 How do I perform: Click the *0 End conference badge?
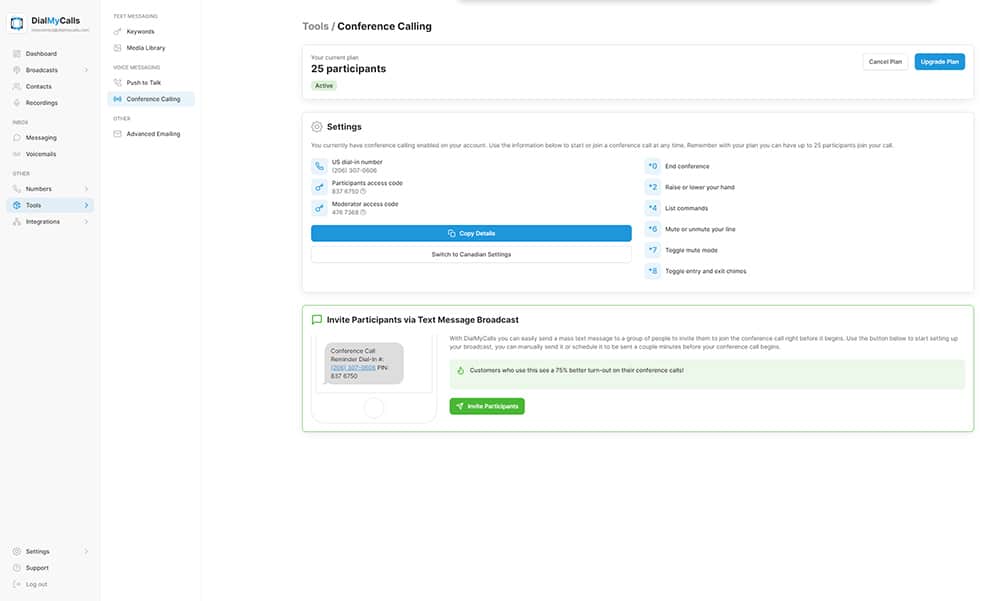click(x=653, y=166)
